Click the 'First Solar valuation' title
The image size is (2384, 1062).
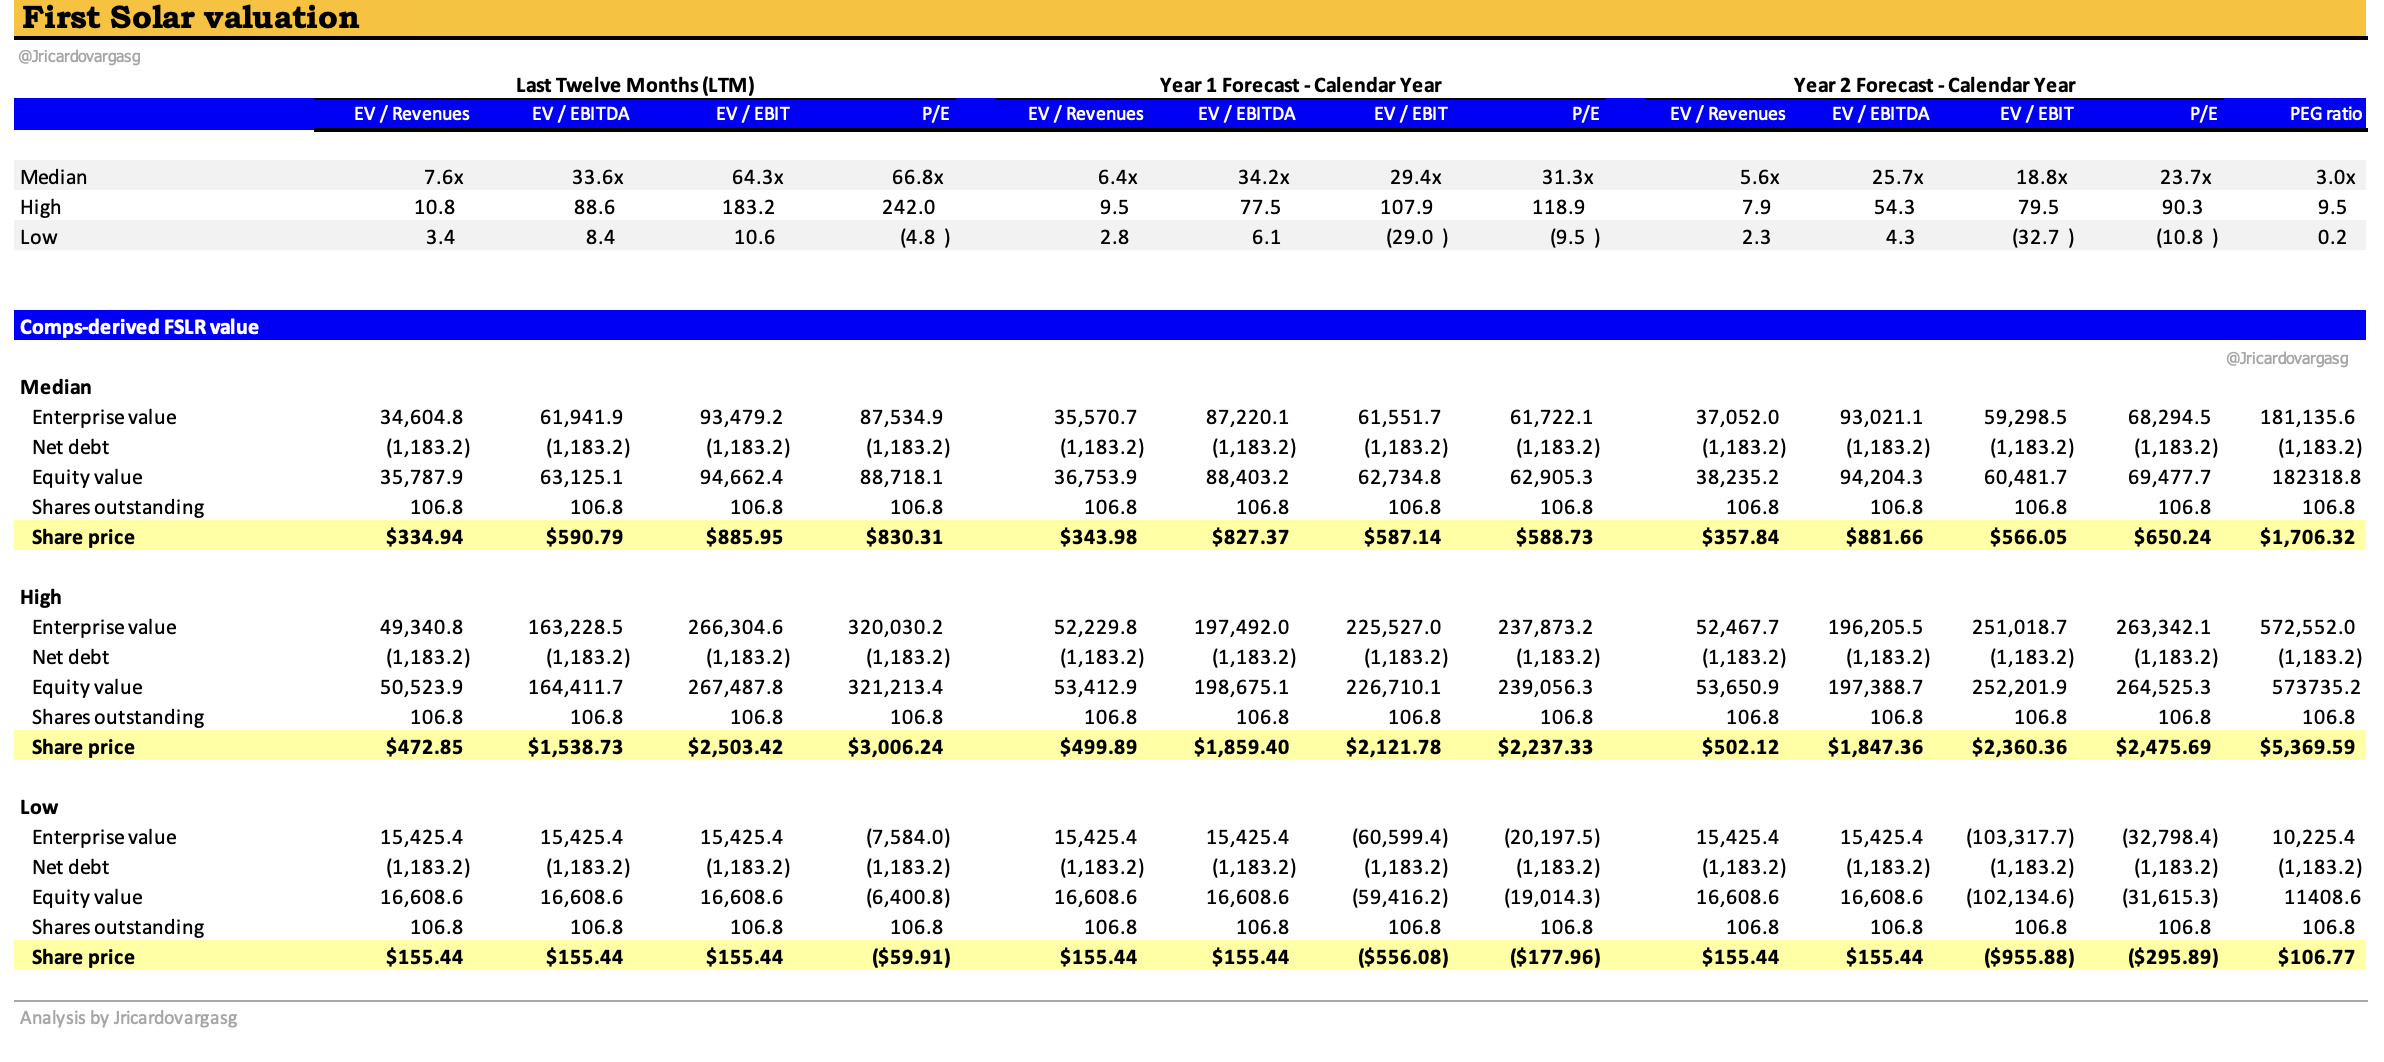coord(190,17)
